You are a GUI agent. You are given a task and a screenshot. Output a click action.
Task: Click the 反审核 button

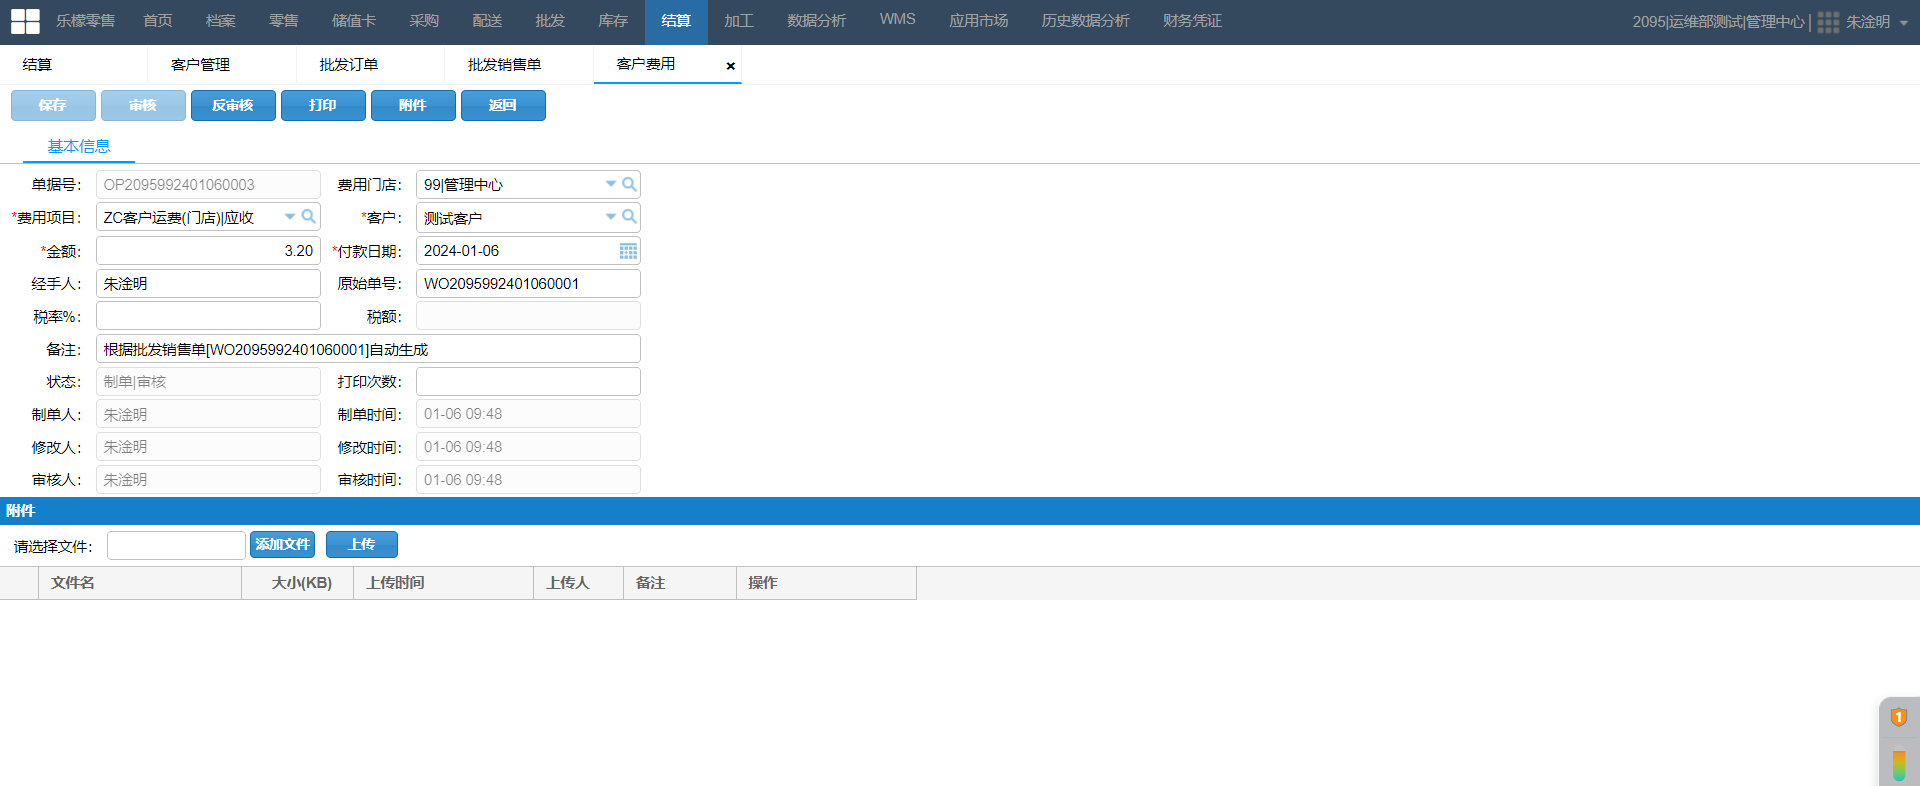point(233,105)
